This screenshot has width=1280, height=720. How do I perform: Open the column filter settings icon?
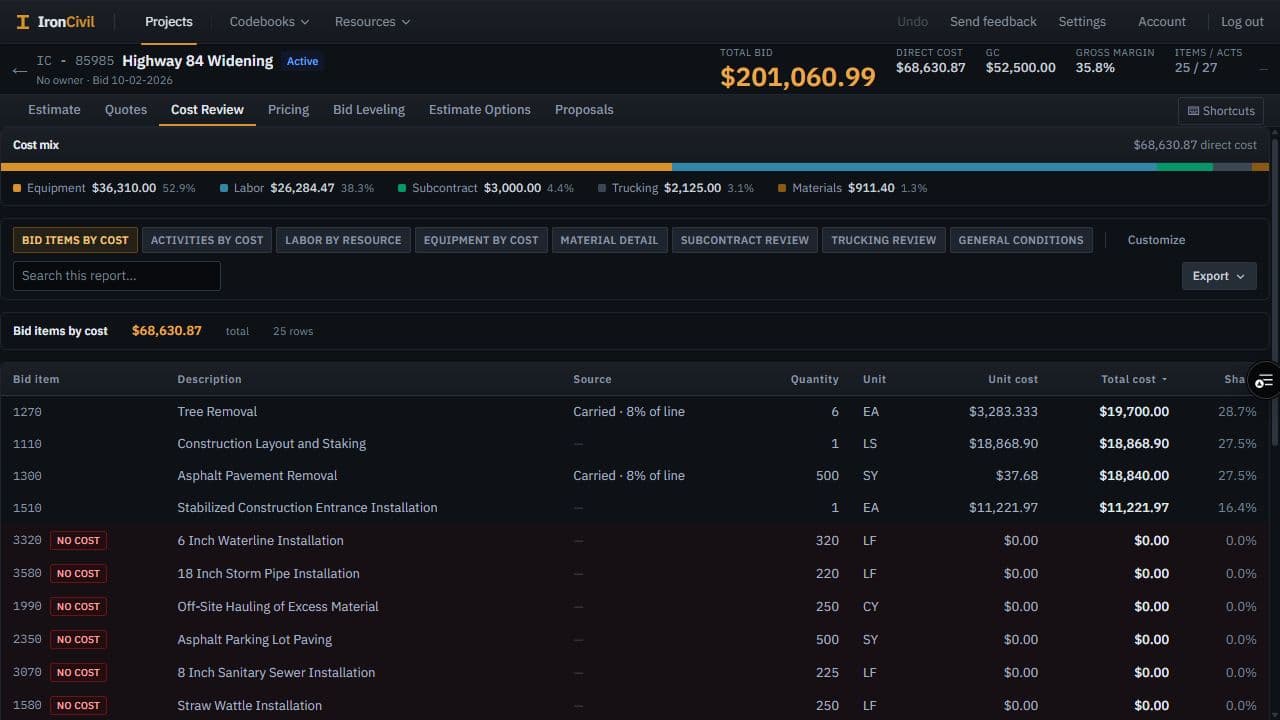coord(1264,380)
